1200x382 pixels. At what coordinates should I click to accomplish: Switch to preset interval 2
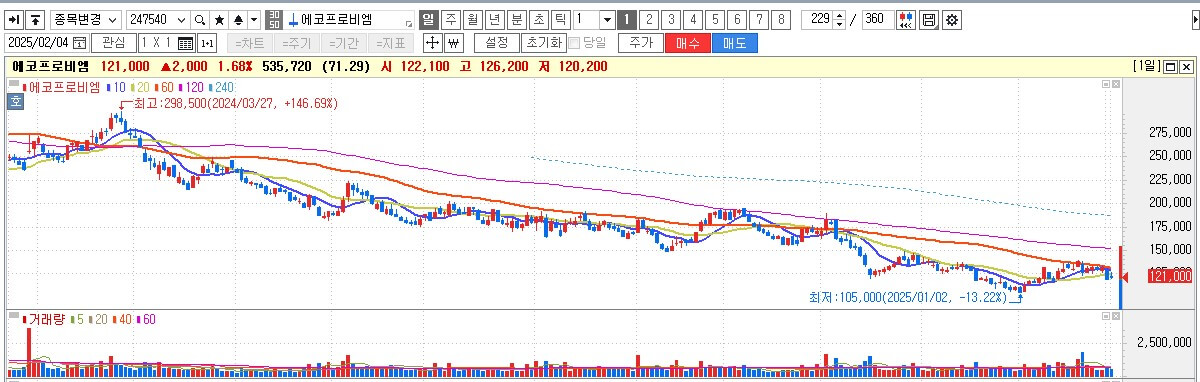pos(648,20)
